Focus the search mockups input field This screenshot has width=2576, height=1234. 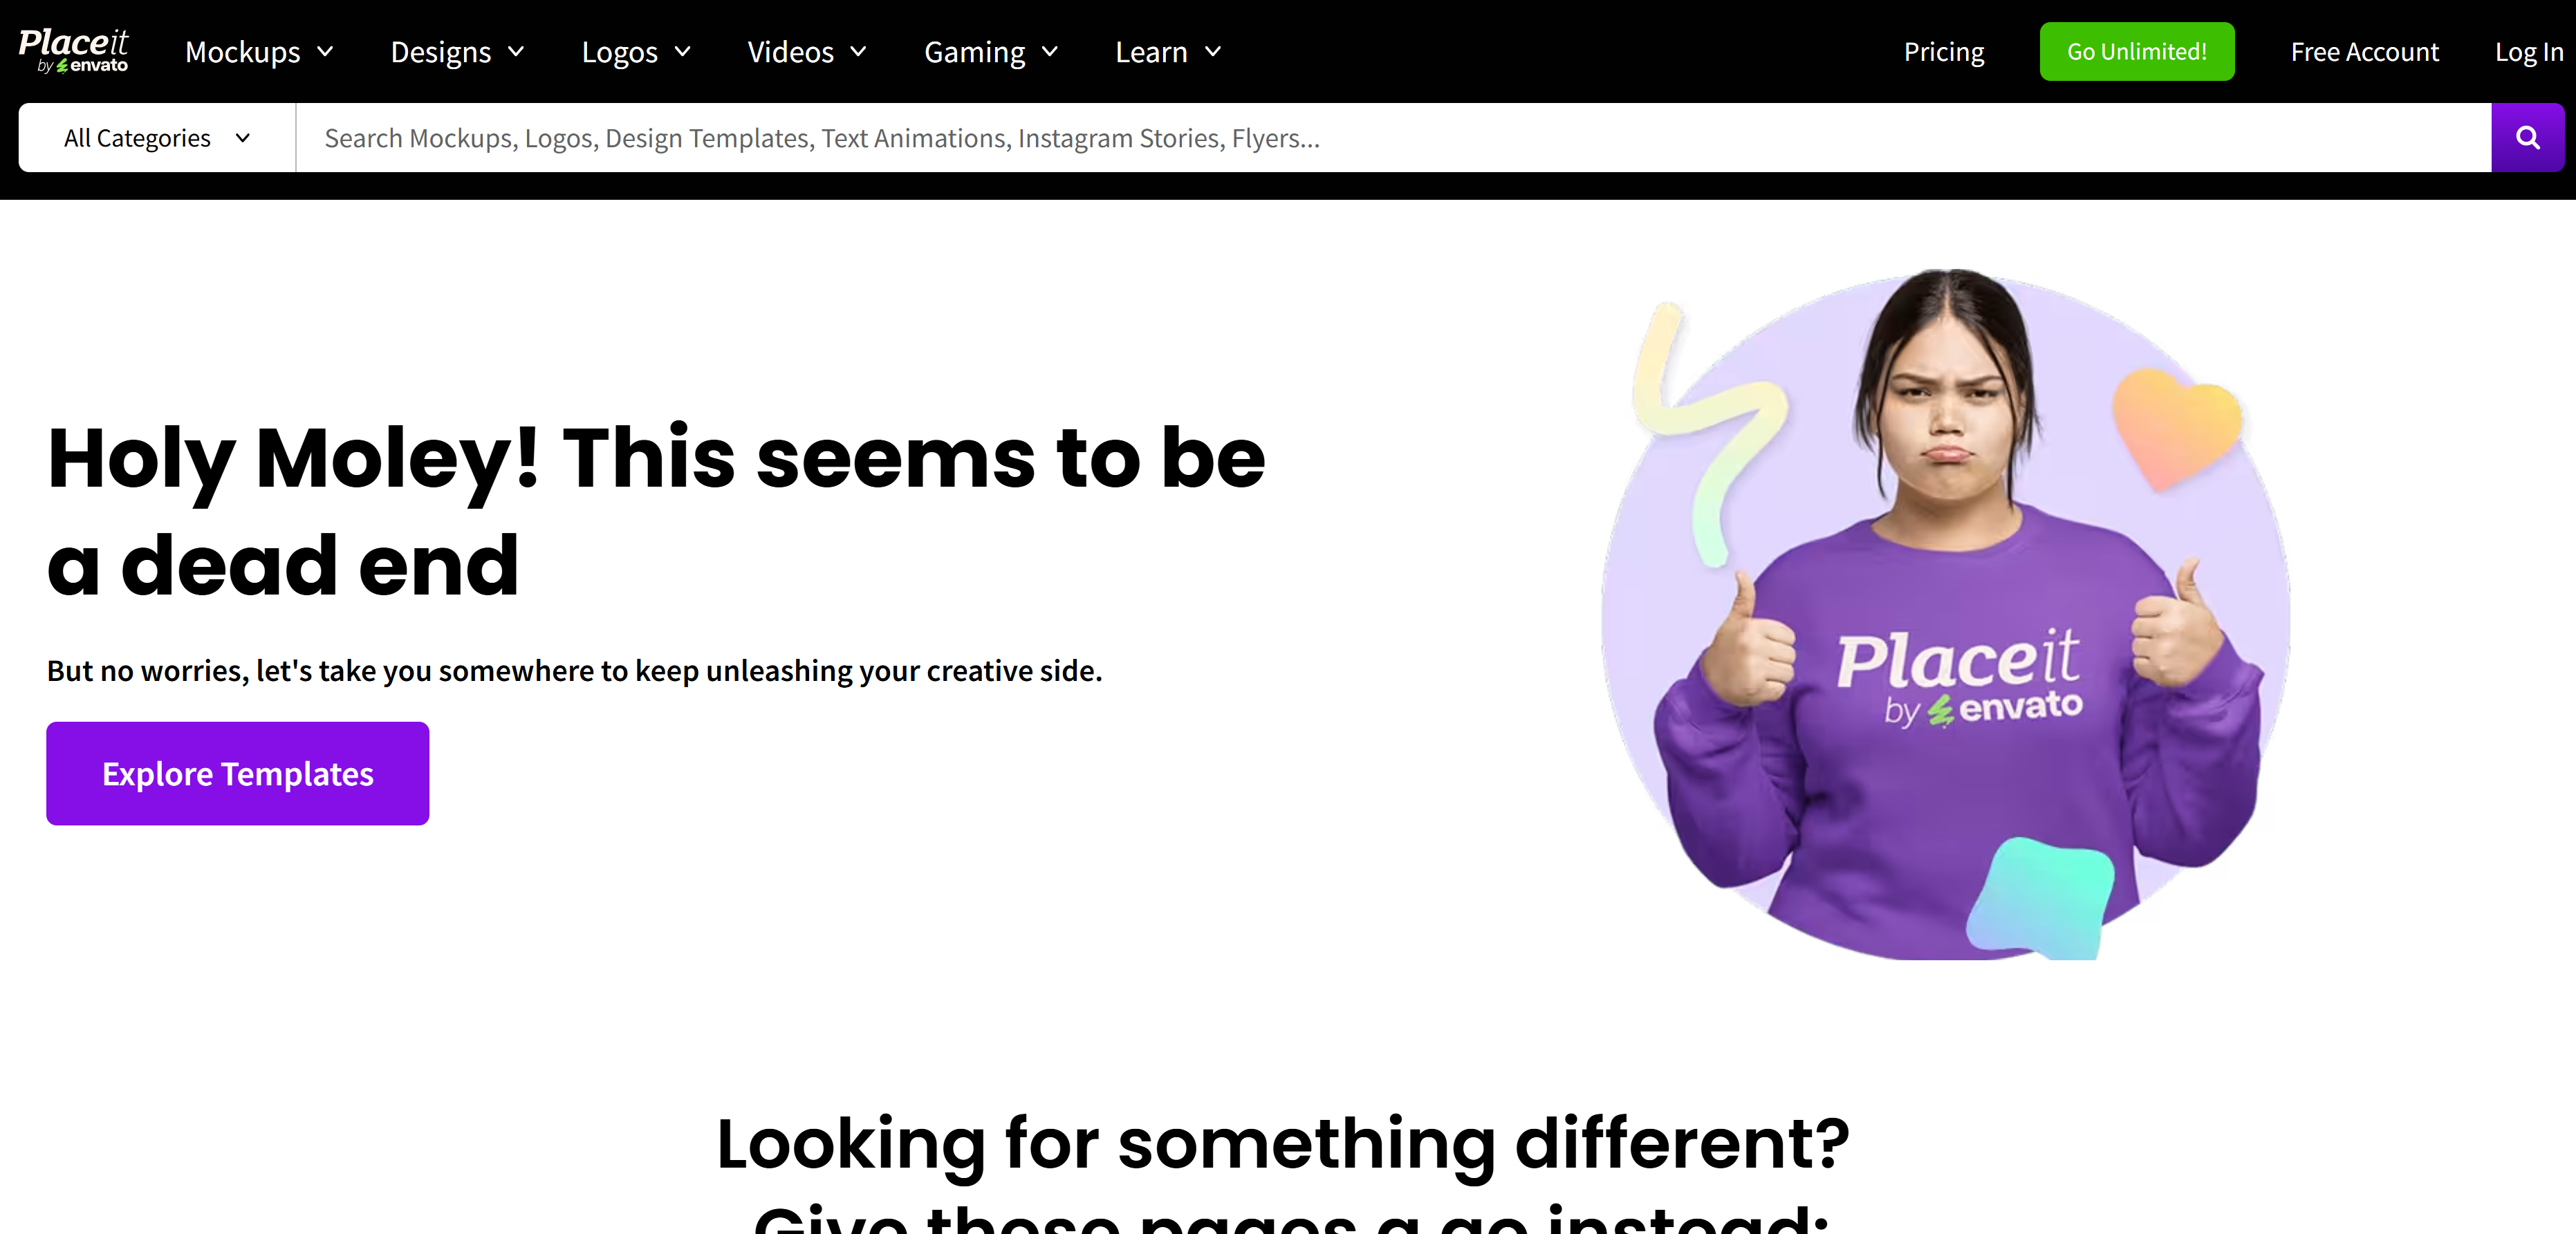coord(1390,138)
